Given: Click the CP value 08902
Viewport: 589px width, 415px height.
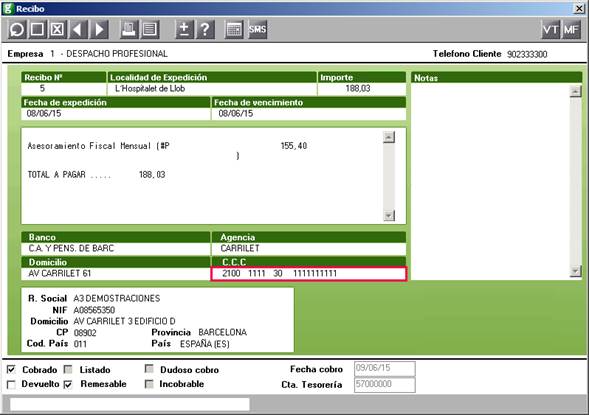Looking at the screenshot, I should pyautogui.click(x=85, y=333).
